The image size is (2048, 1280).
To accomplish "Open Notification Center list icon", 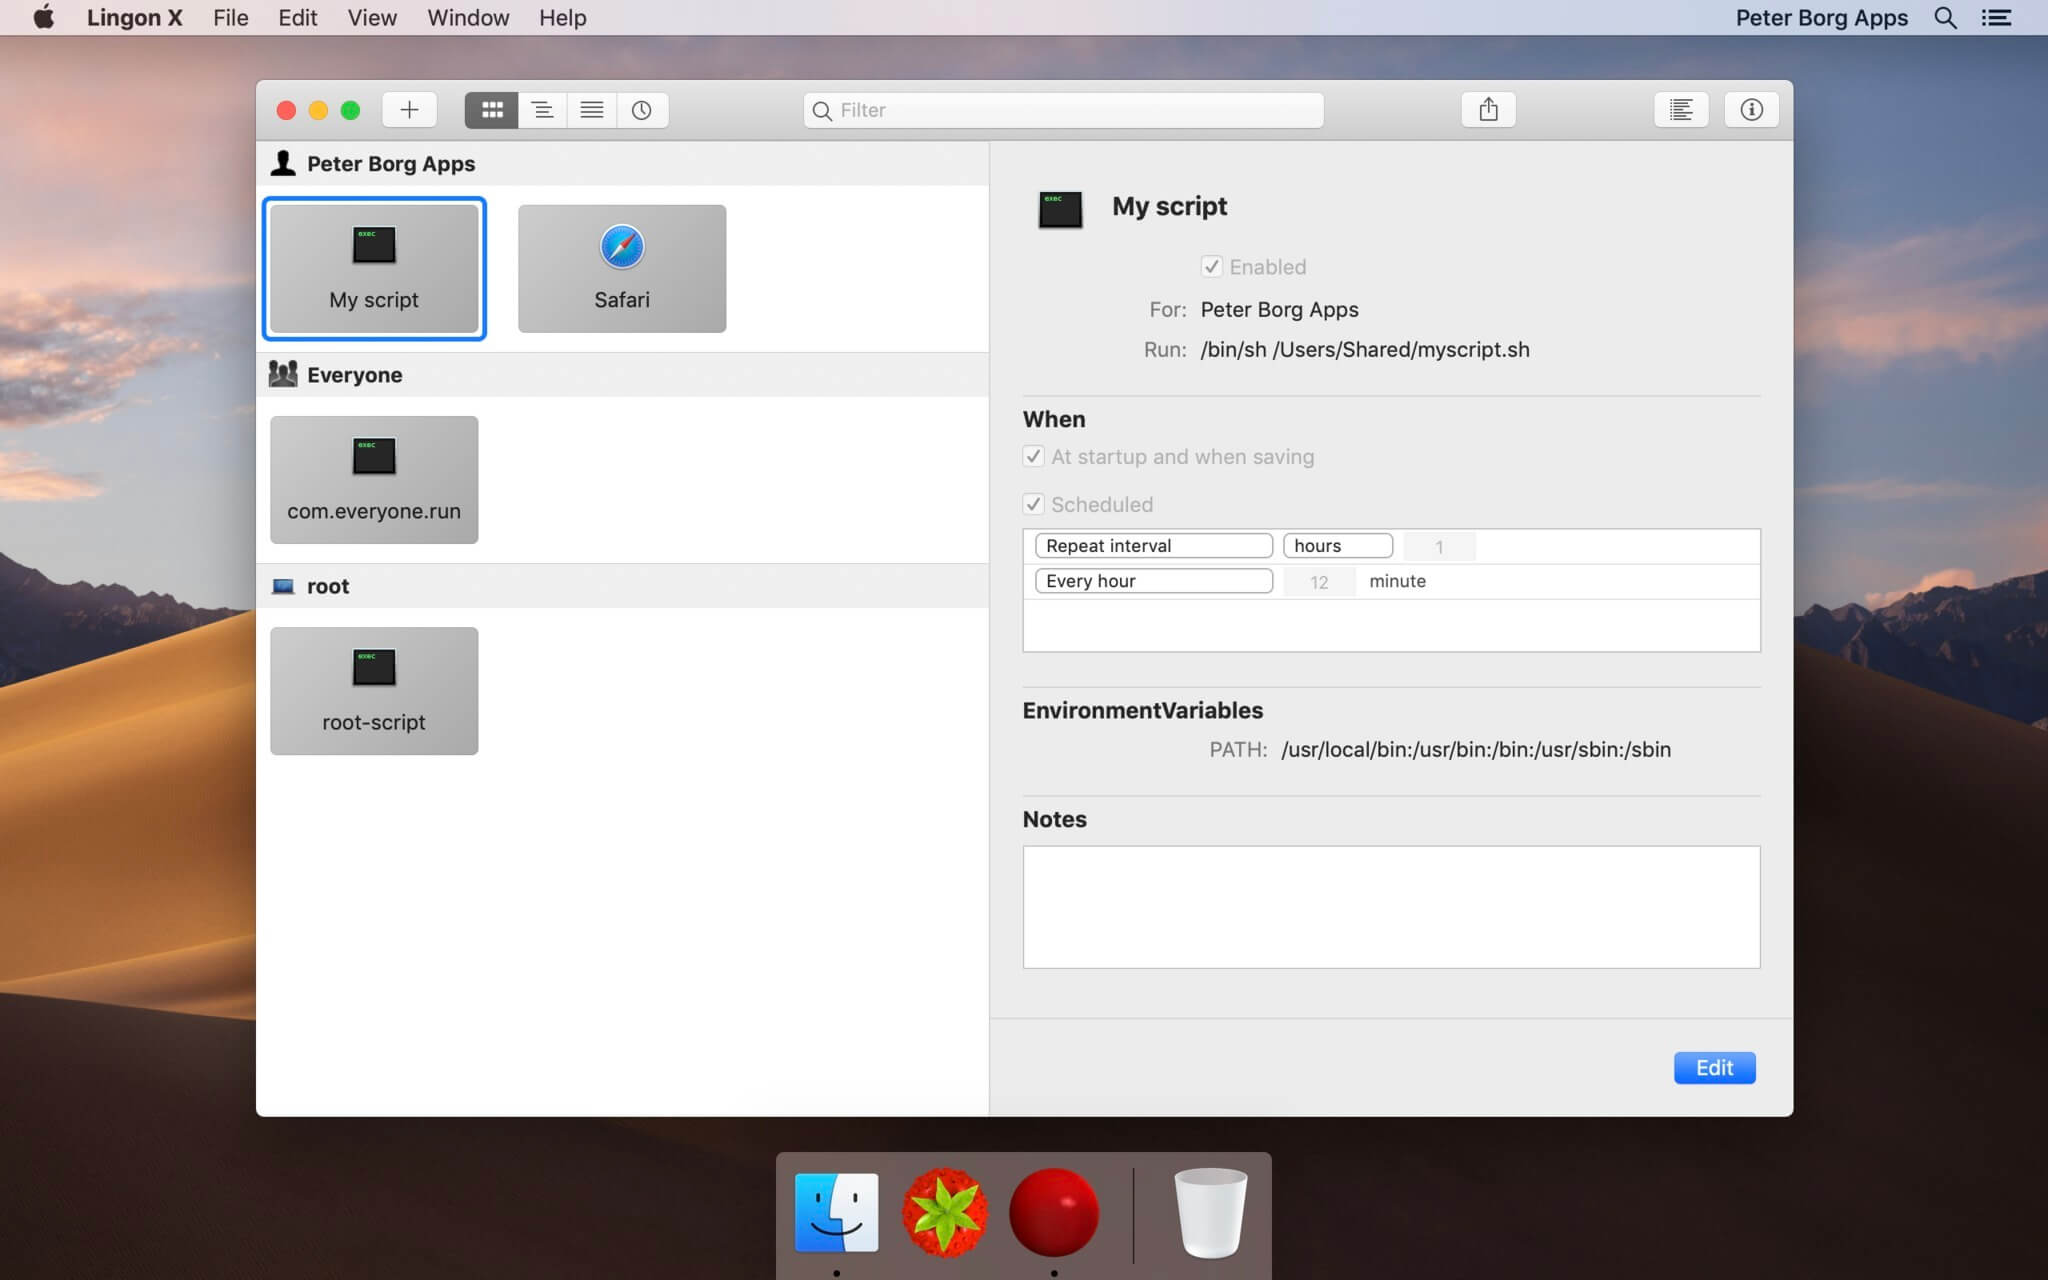I will click(1996, 17).
